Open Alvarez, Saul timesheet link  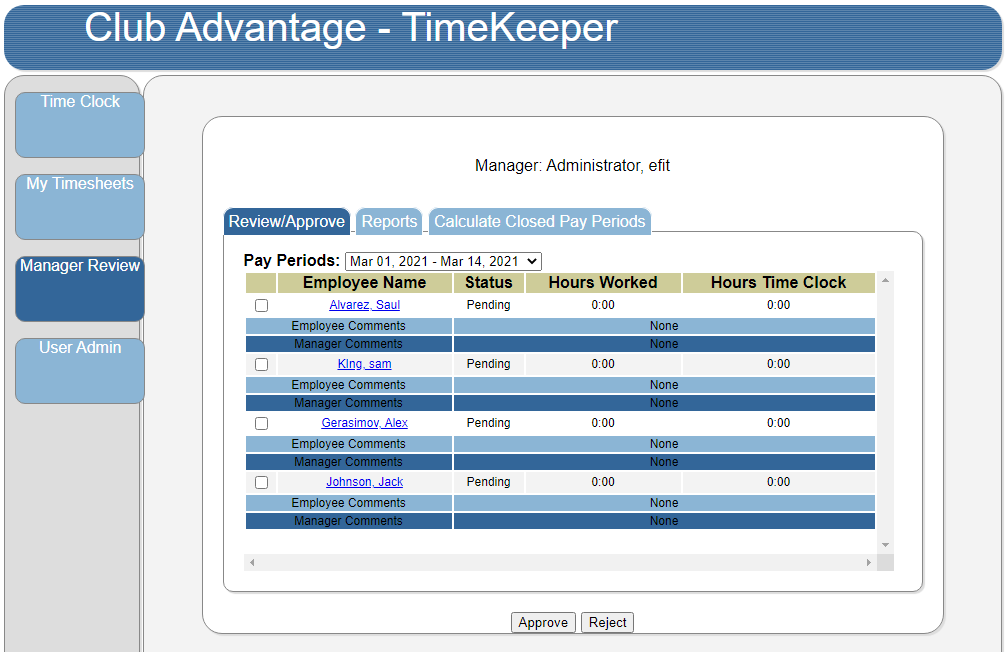[364, 305]
